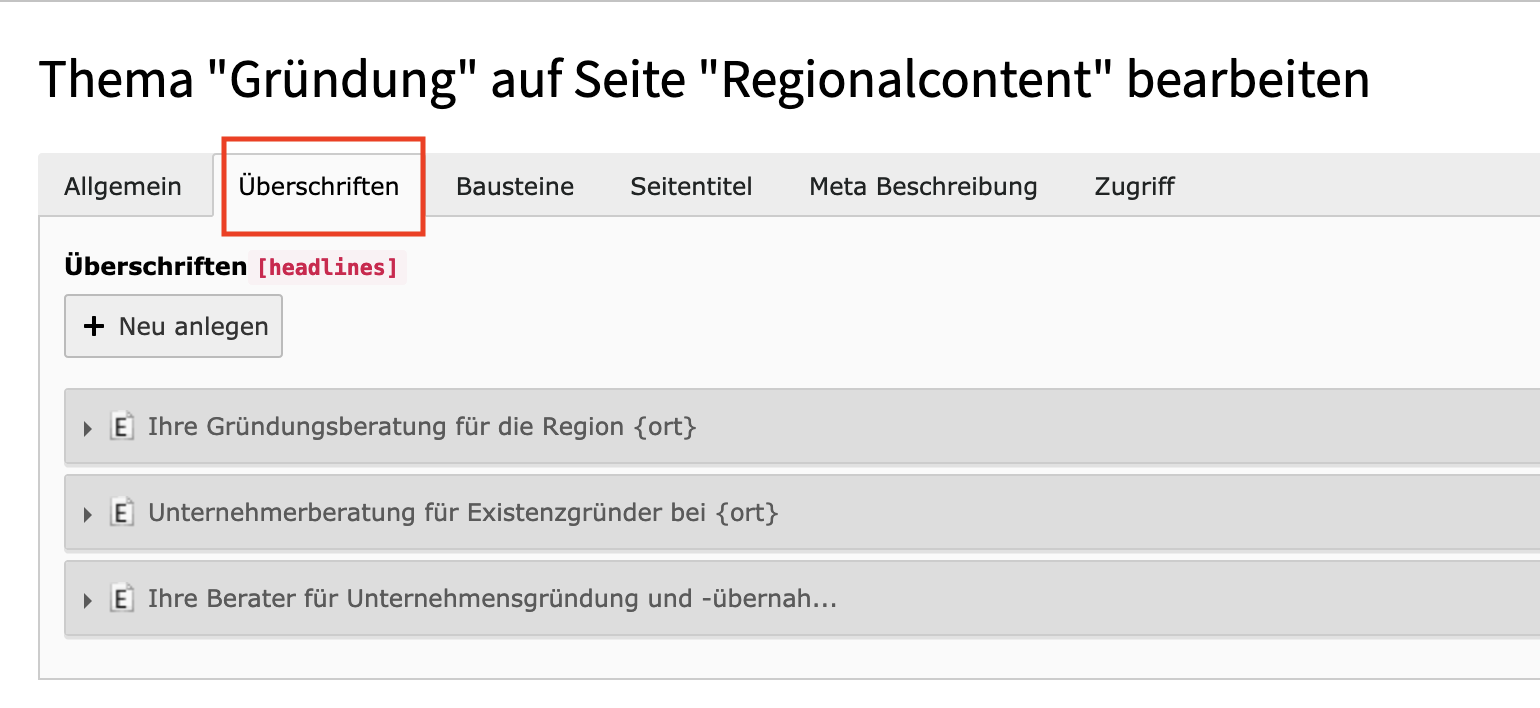The width and height of the screenshot is (1540, 708).
Task: Switch to the Allgemein tab
Action: click(x=123, y=187)
